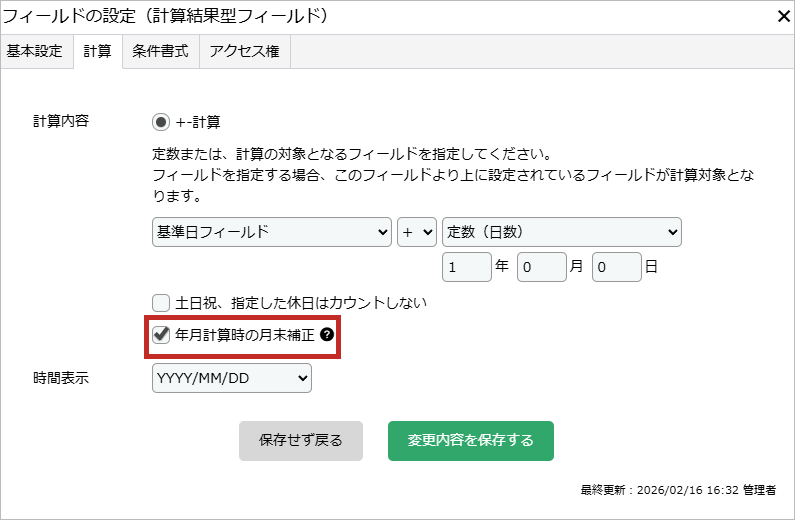Click the help question mark icon
The width and height of the screenshot is (795, 520).
coord(326,337)
